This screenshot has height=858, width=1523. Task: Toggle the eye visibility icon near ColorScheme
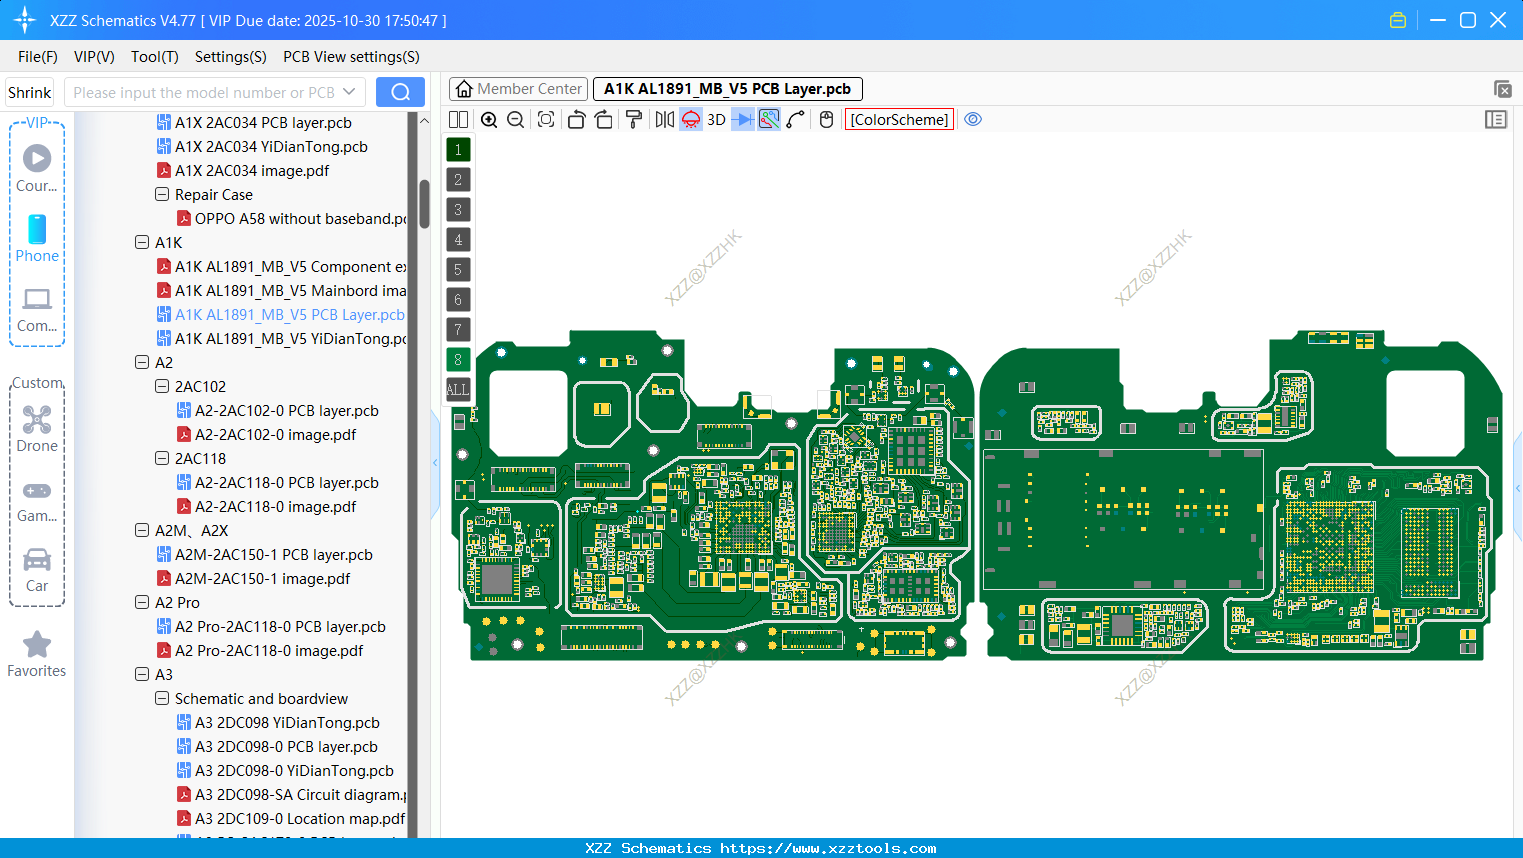tap(972, 118)
